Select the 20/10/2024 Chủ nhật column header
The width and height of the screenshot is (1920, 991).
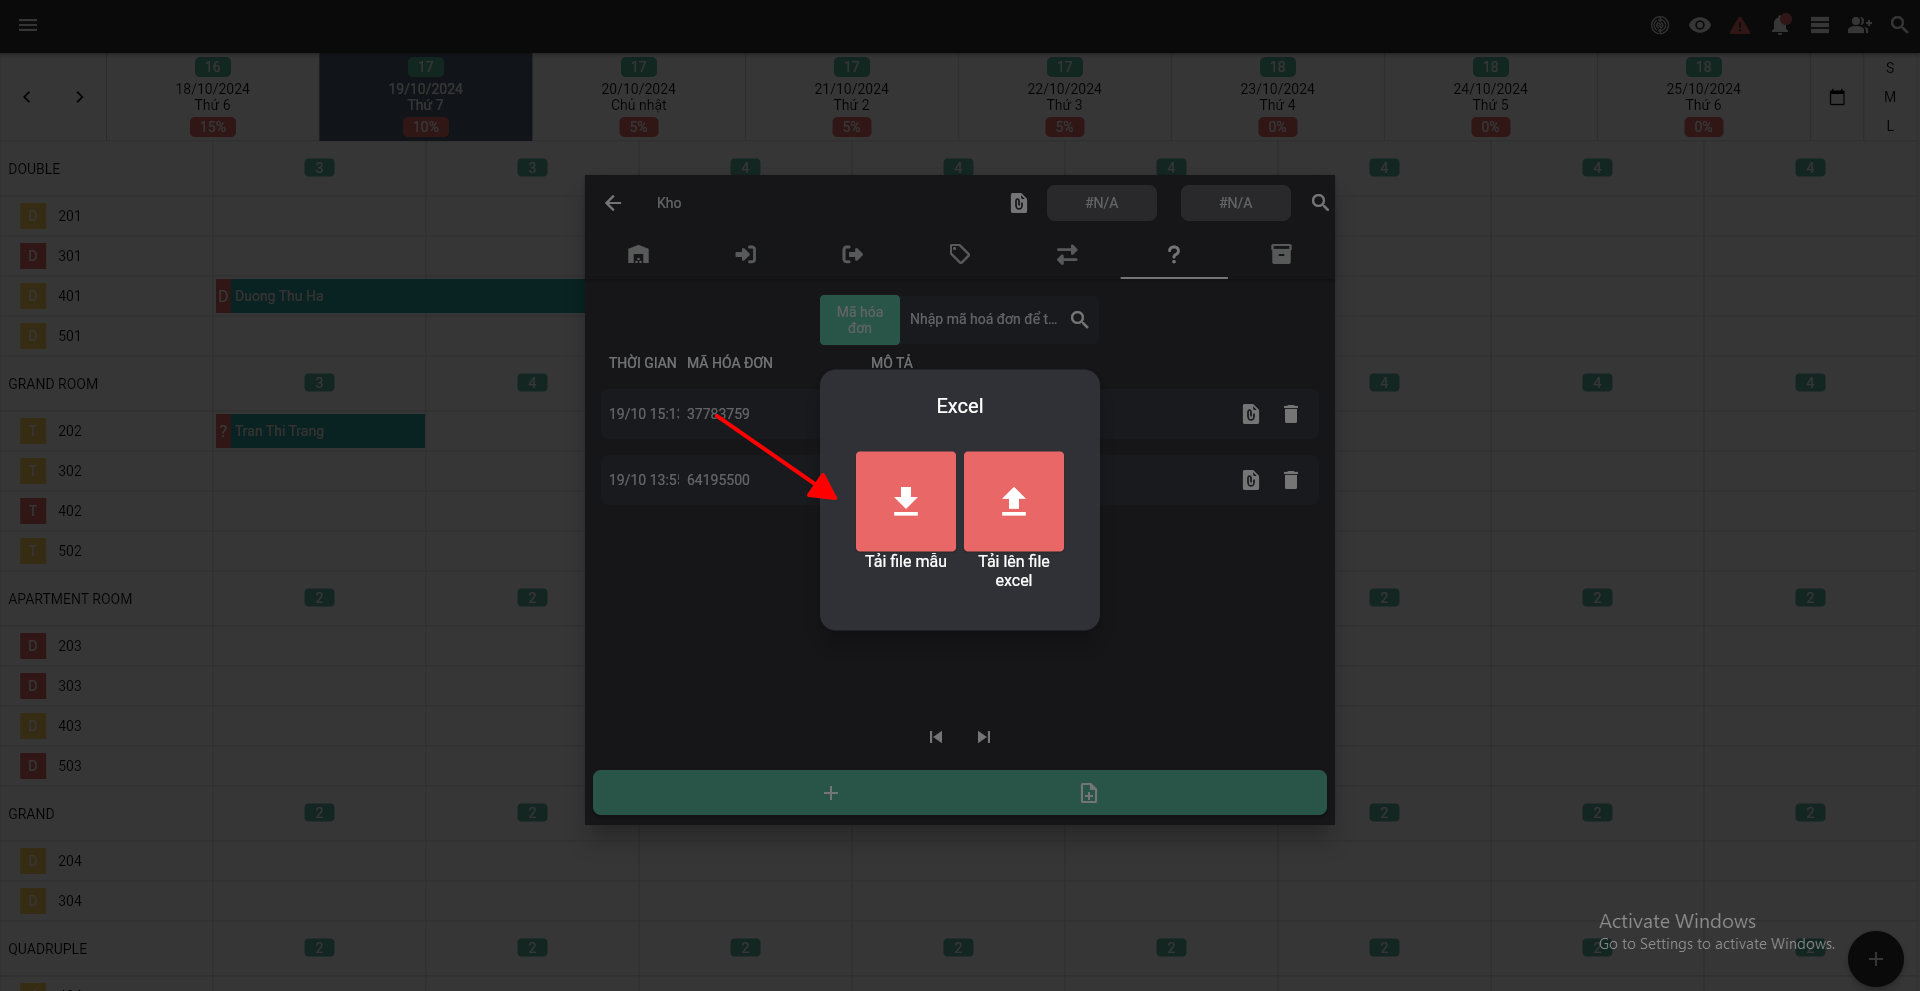click(x=639, y=97)
